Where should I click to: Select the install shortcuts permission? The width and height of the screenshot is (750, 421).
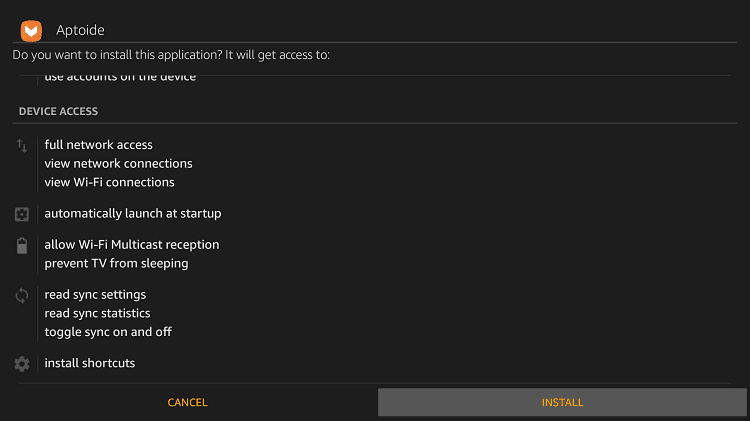[90, 363]
